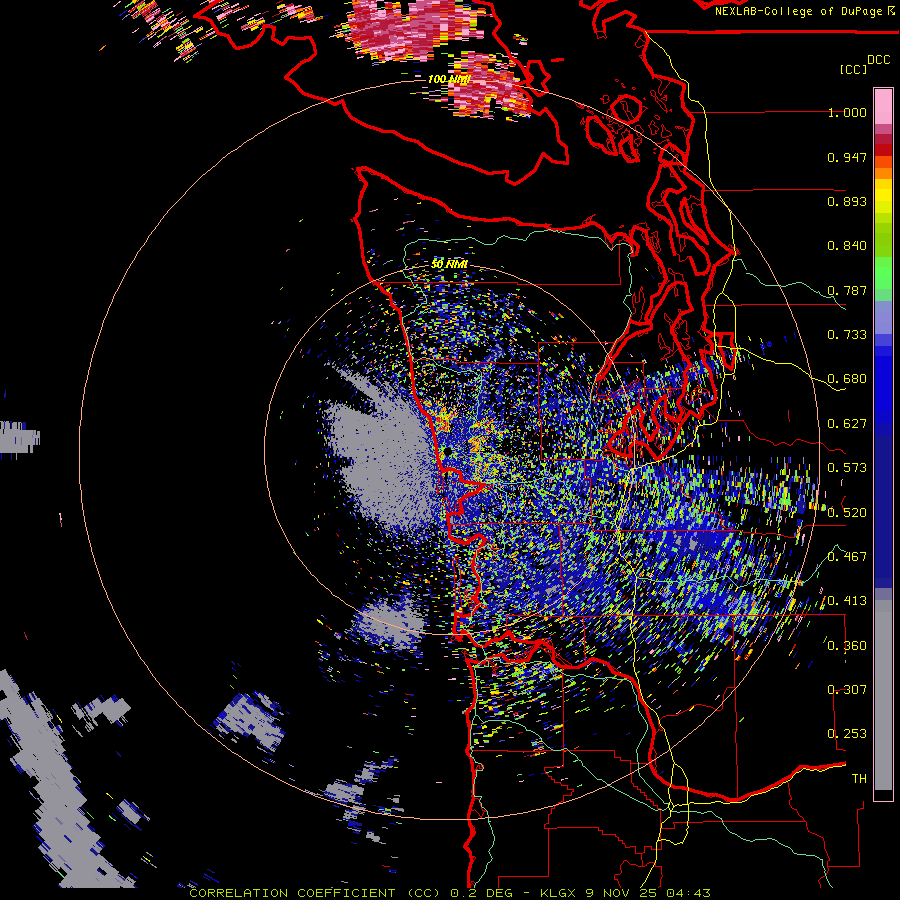Select the 0.467 scale value
900x900 pixels.
[x=847, y=557]
